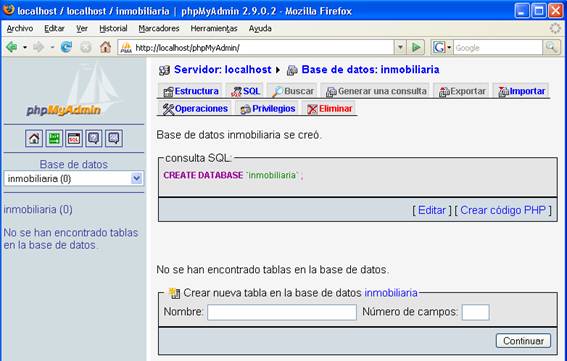Screen dimensions: 567x361
Task: Open the phpMyAdmin documentation icon
Action: (x=94, y=138)
